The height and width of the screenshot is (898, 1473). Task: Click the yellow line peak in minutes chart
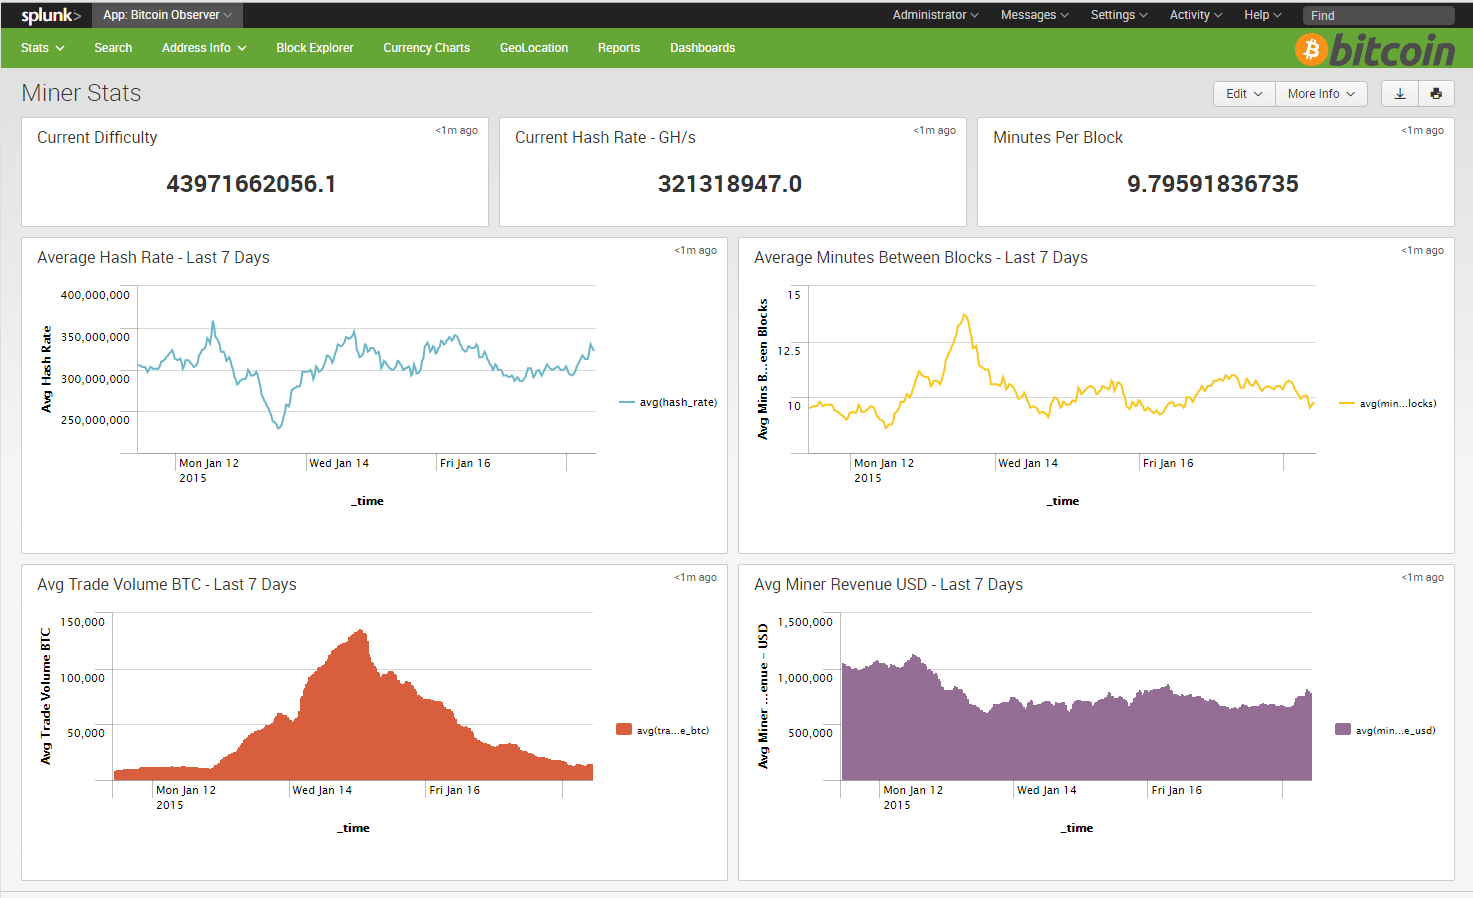[965, 317]
